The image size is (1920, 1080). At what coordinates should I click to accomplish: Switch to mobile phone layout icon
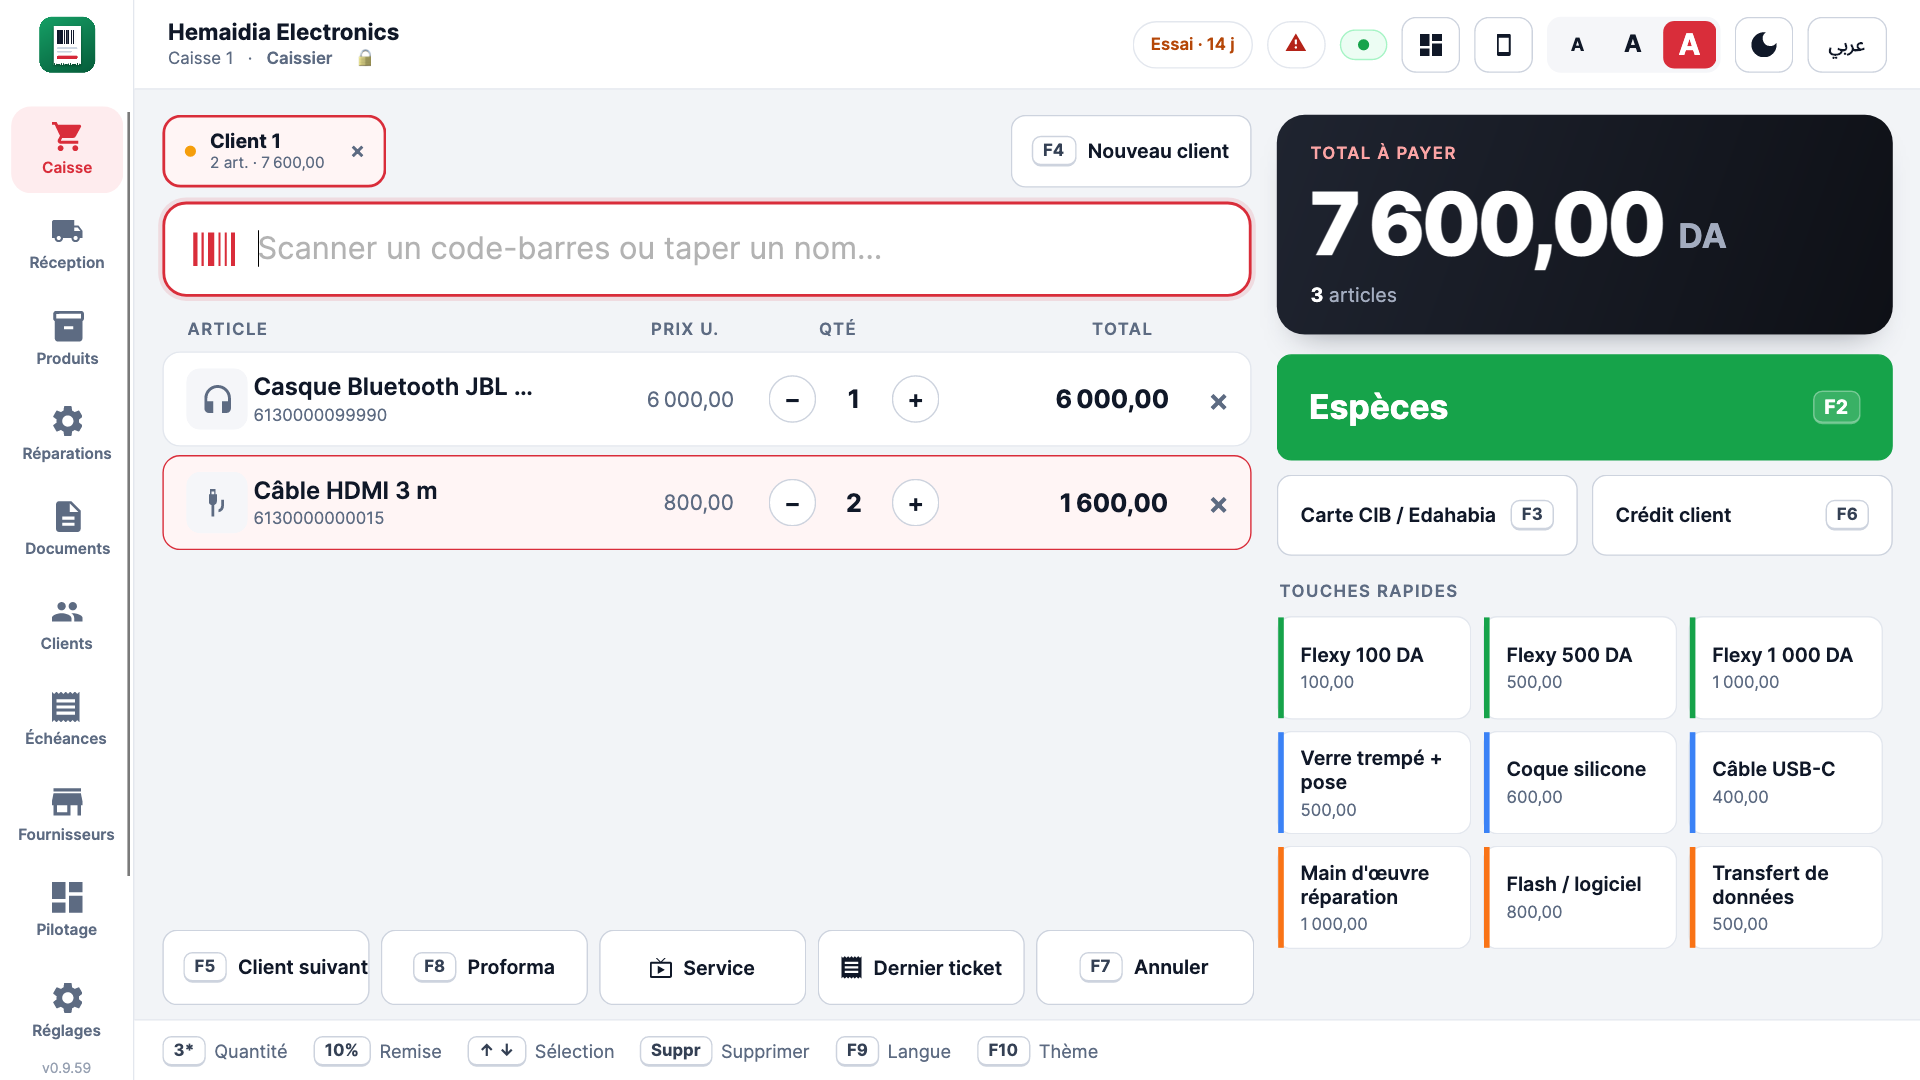tap(1503, 45)
